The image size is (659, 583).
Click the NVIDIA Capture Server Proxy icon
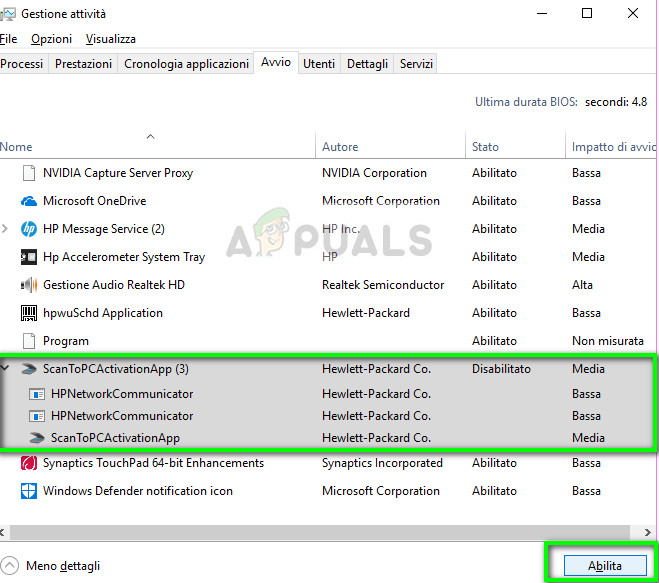click(28, 173)
